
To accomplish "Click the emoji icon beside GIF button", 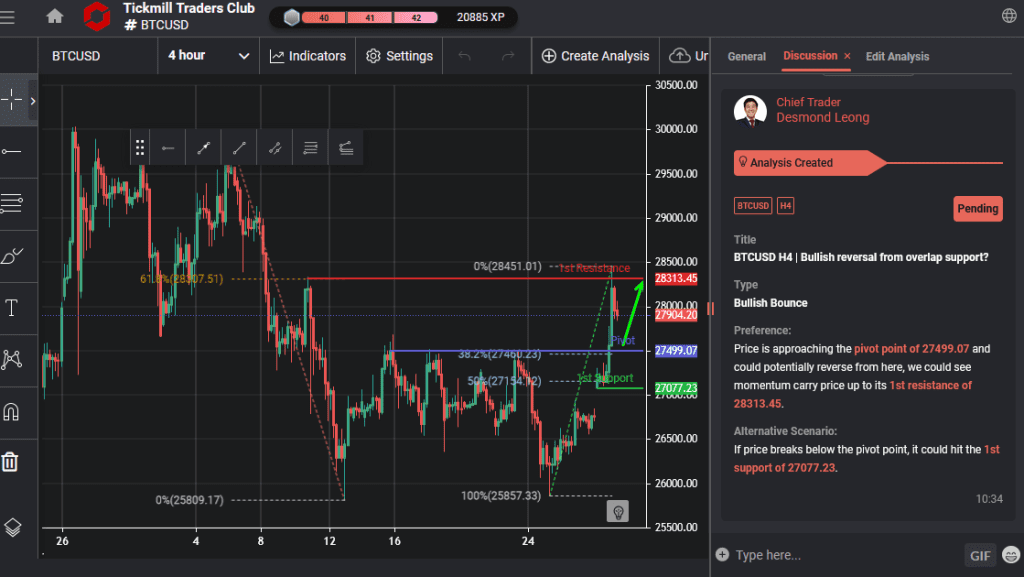I will [1009, 555].
